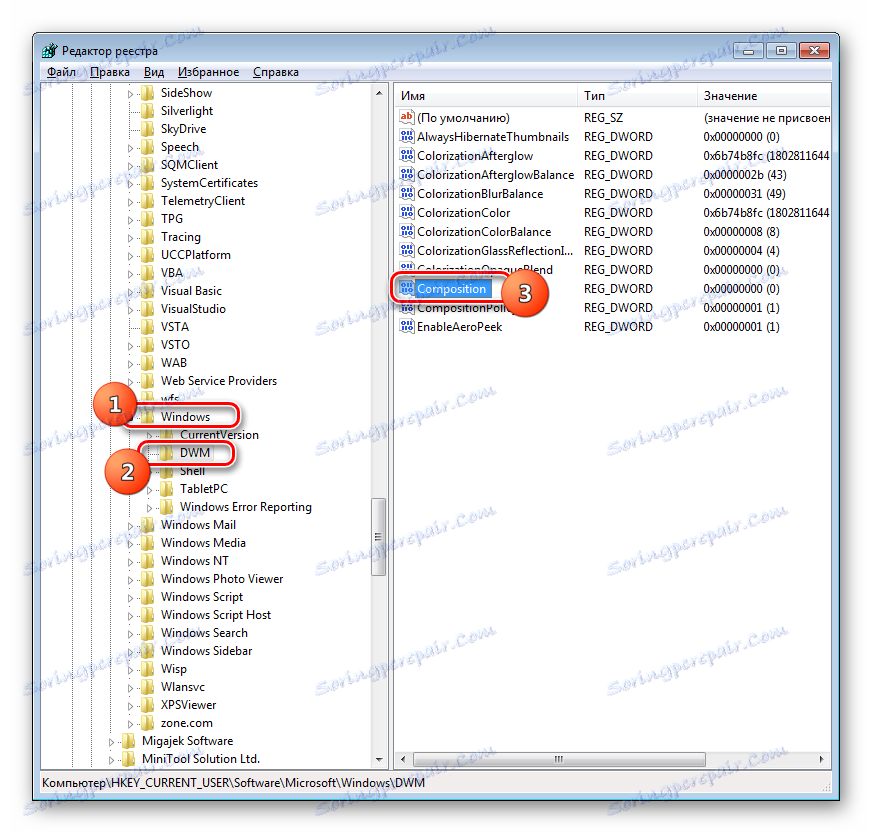Expand the Wisp key

[x=130, y=670]
